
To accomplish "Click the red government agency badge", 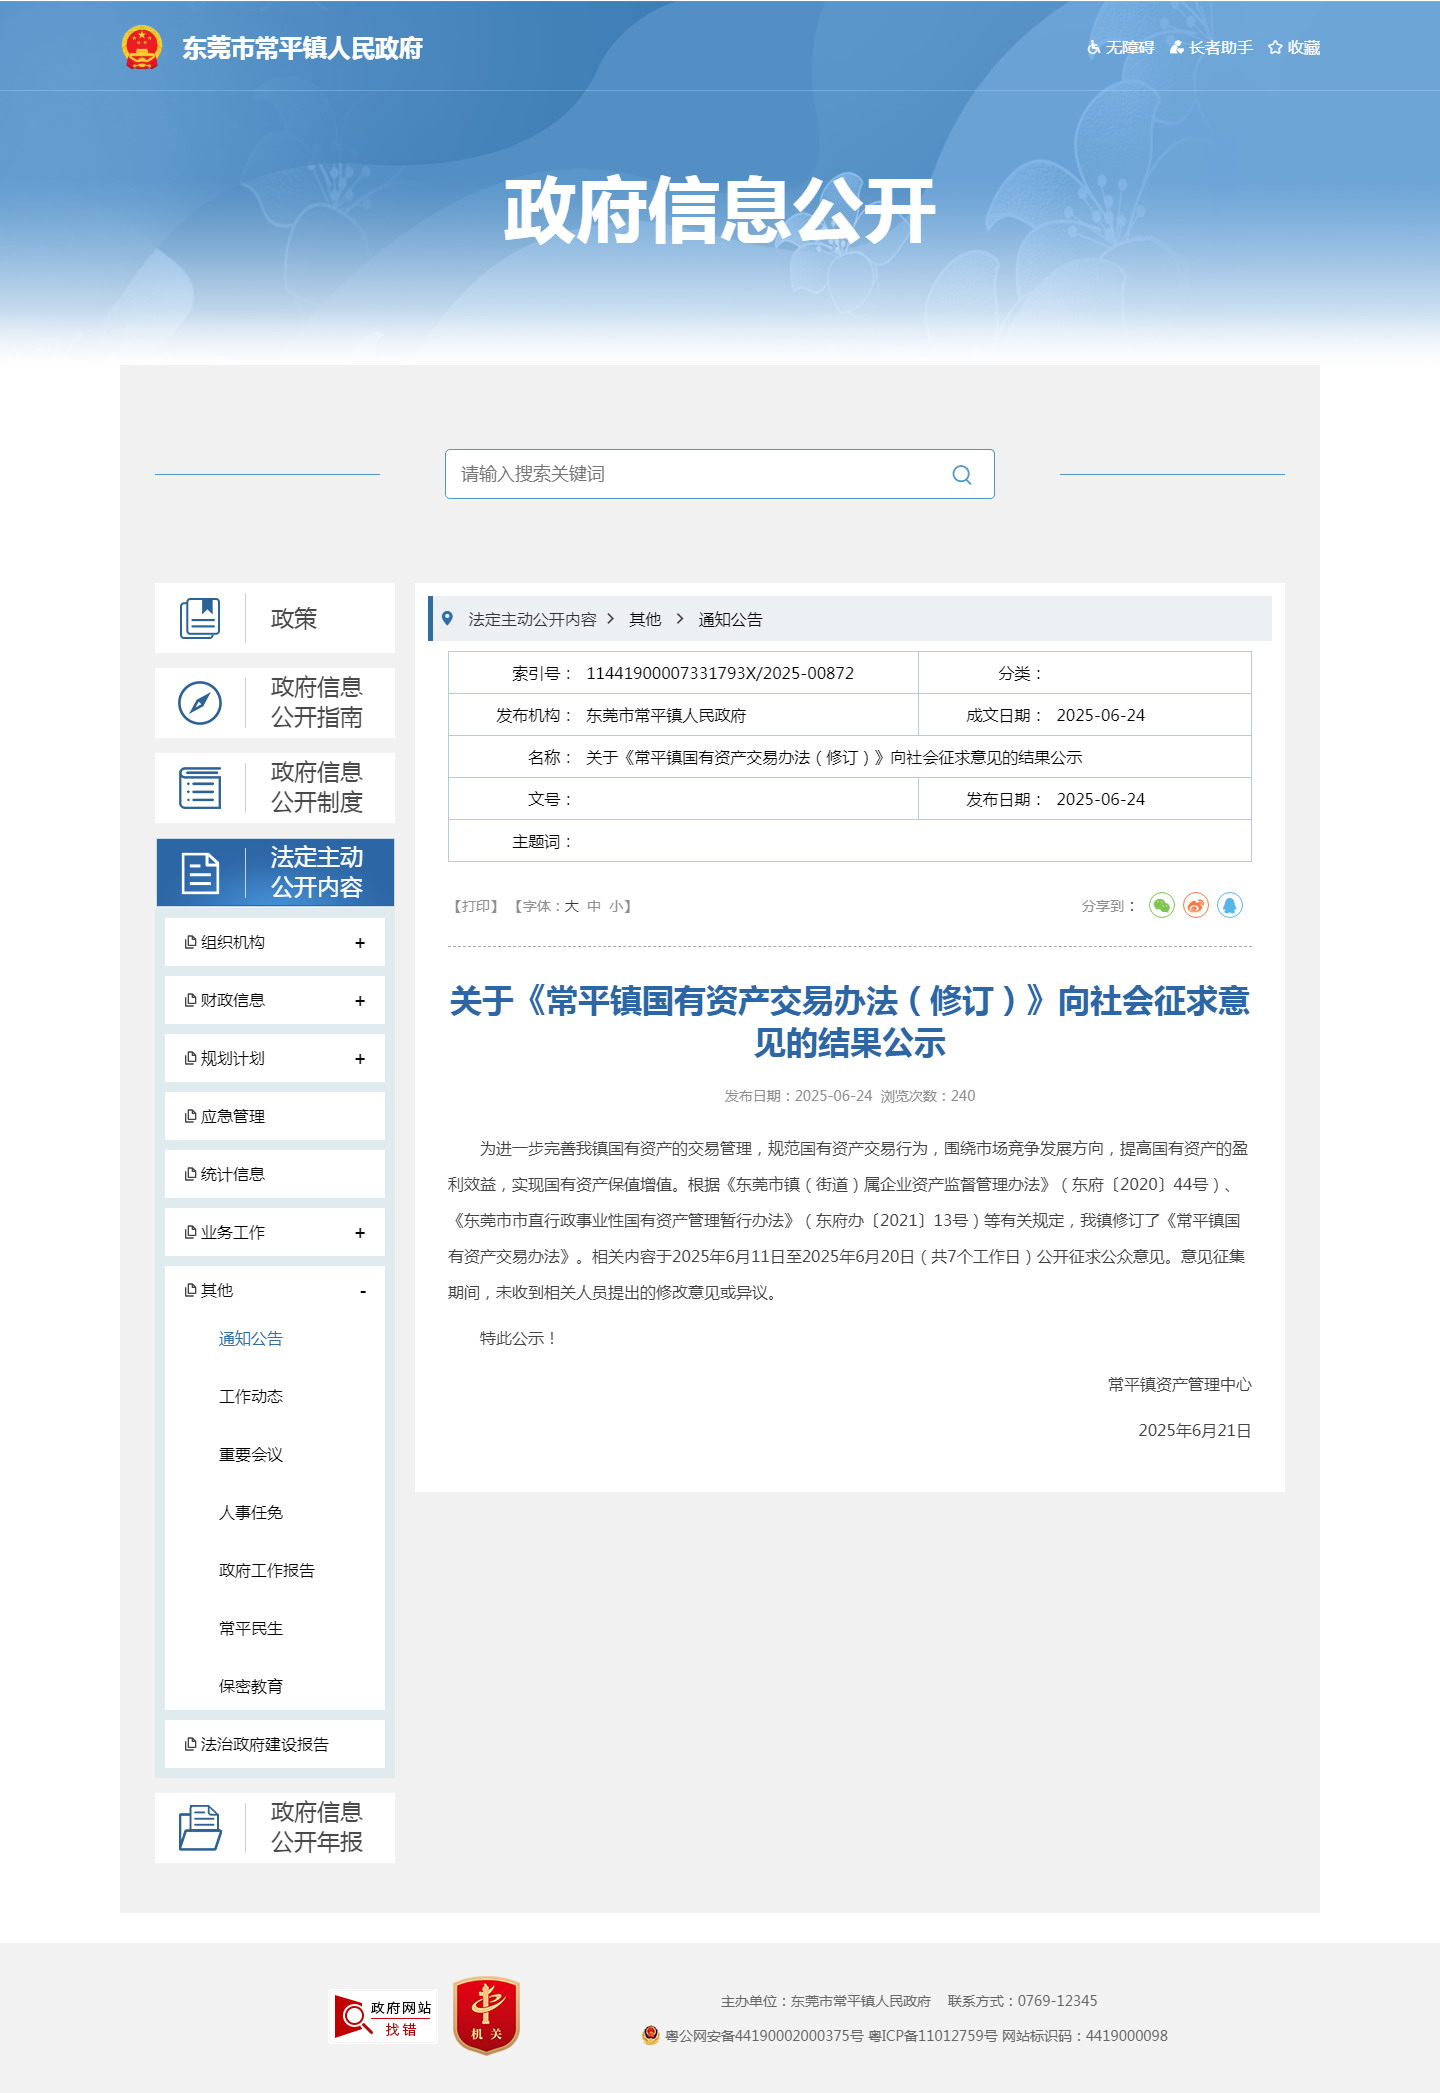I will 486,2015.
